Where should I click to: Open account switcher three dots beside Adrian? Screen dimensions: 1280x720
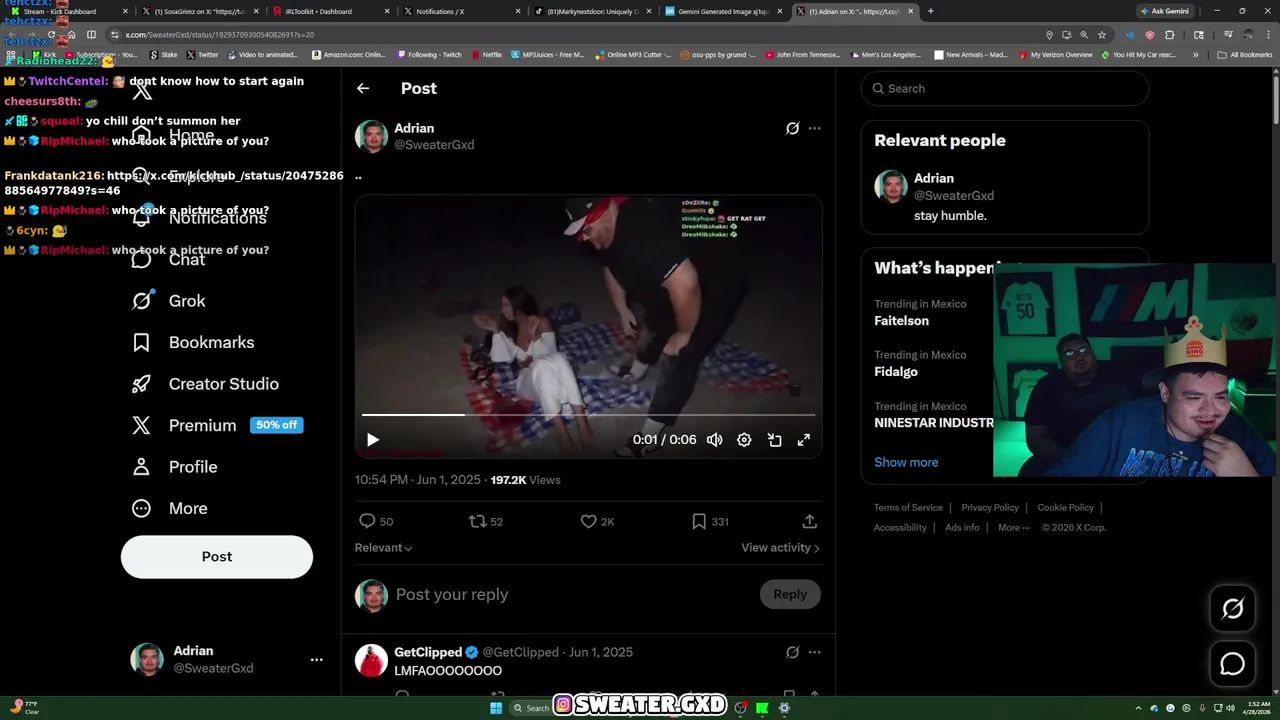[x=316, y=660]
